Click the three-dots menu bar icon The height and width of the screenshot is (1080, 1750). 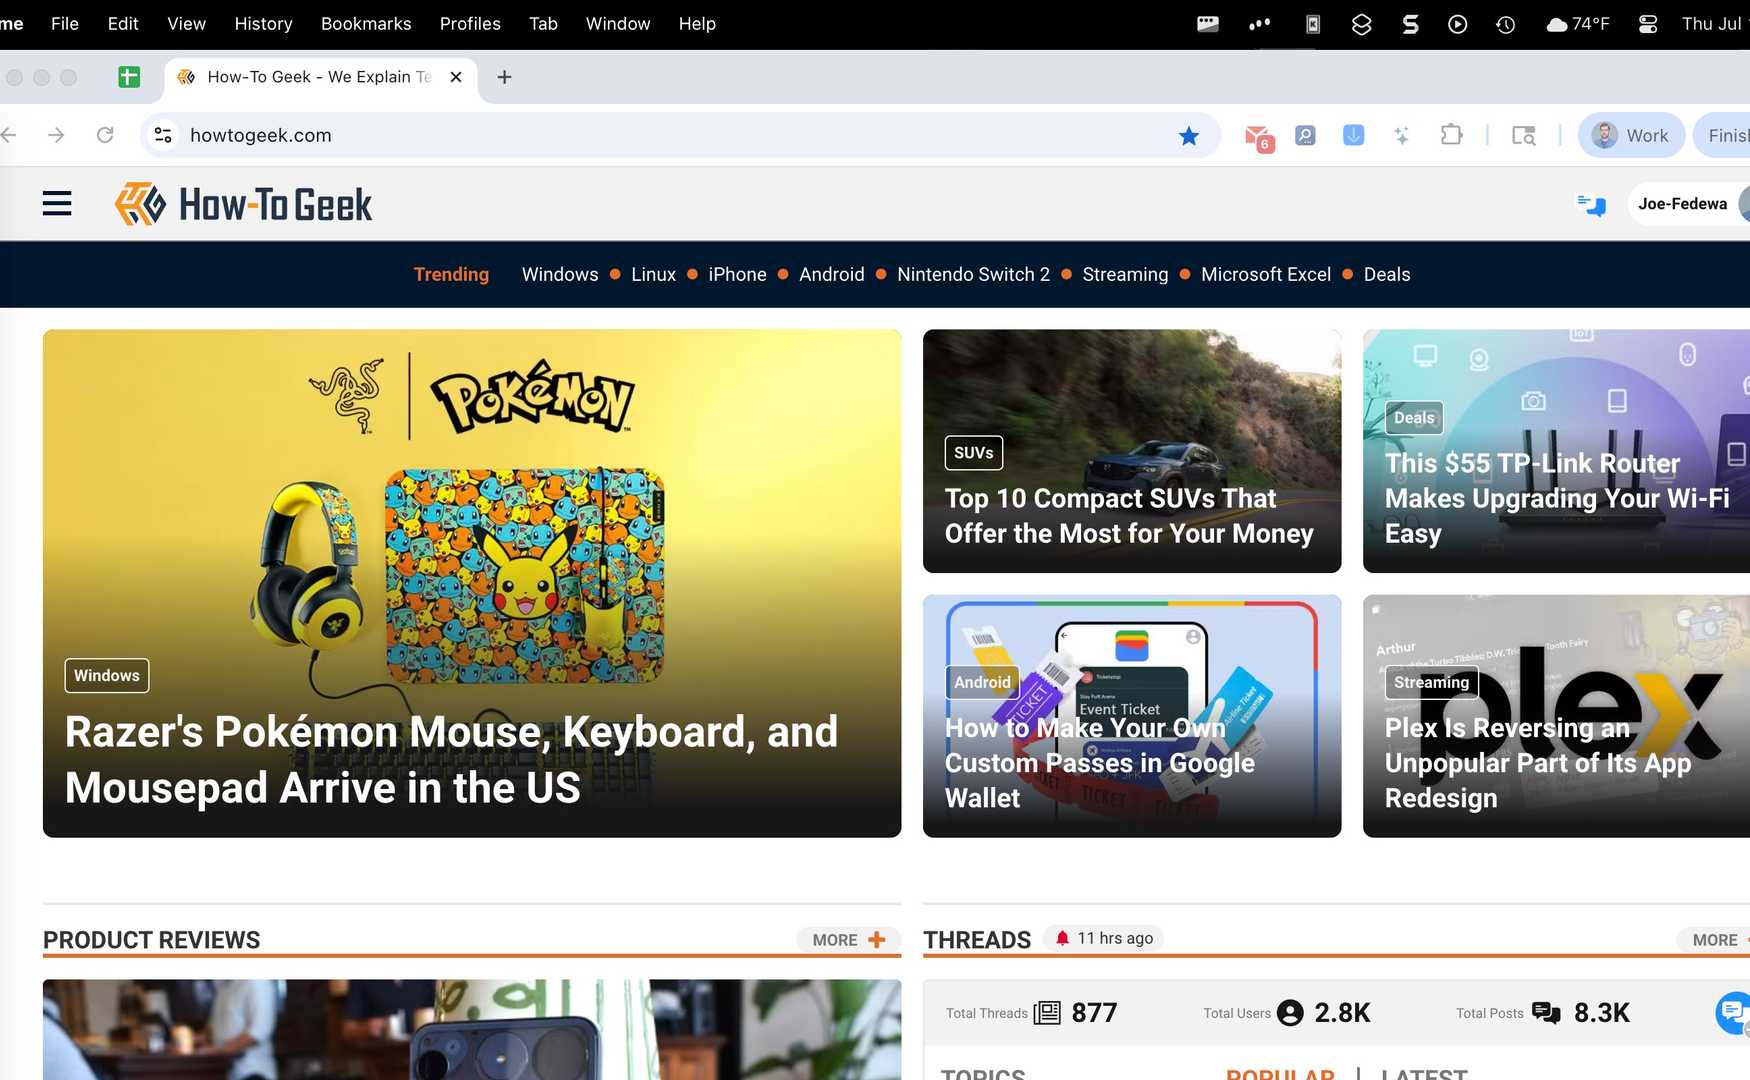[1260, 24]
